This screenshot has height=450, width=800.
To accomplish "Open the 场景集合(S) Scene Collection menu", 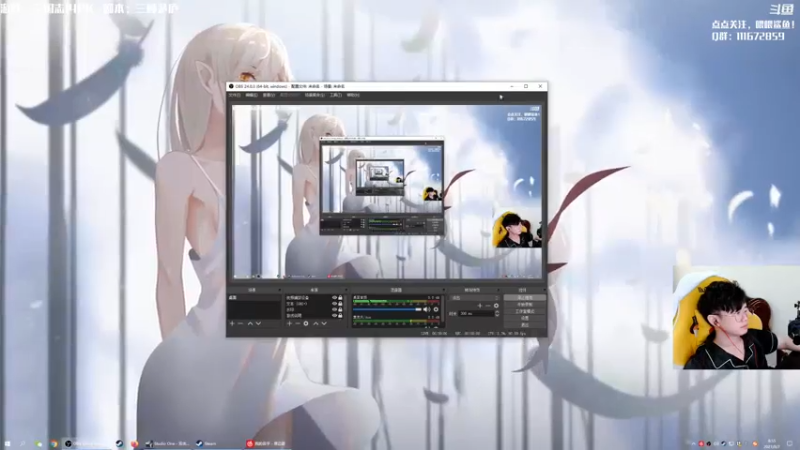I will pyautogui.click(x=314, y=95).
